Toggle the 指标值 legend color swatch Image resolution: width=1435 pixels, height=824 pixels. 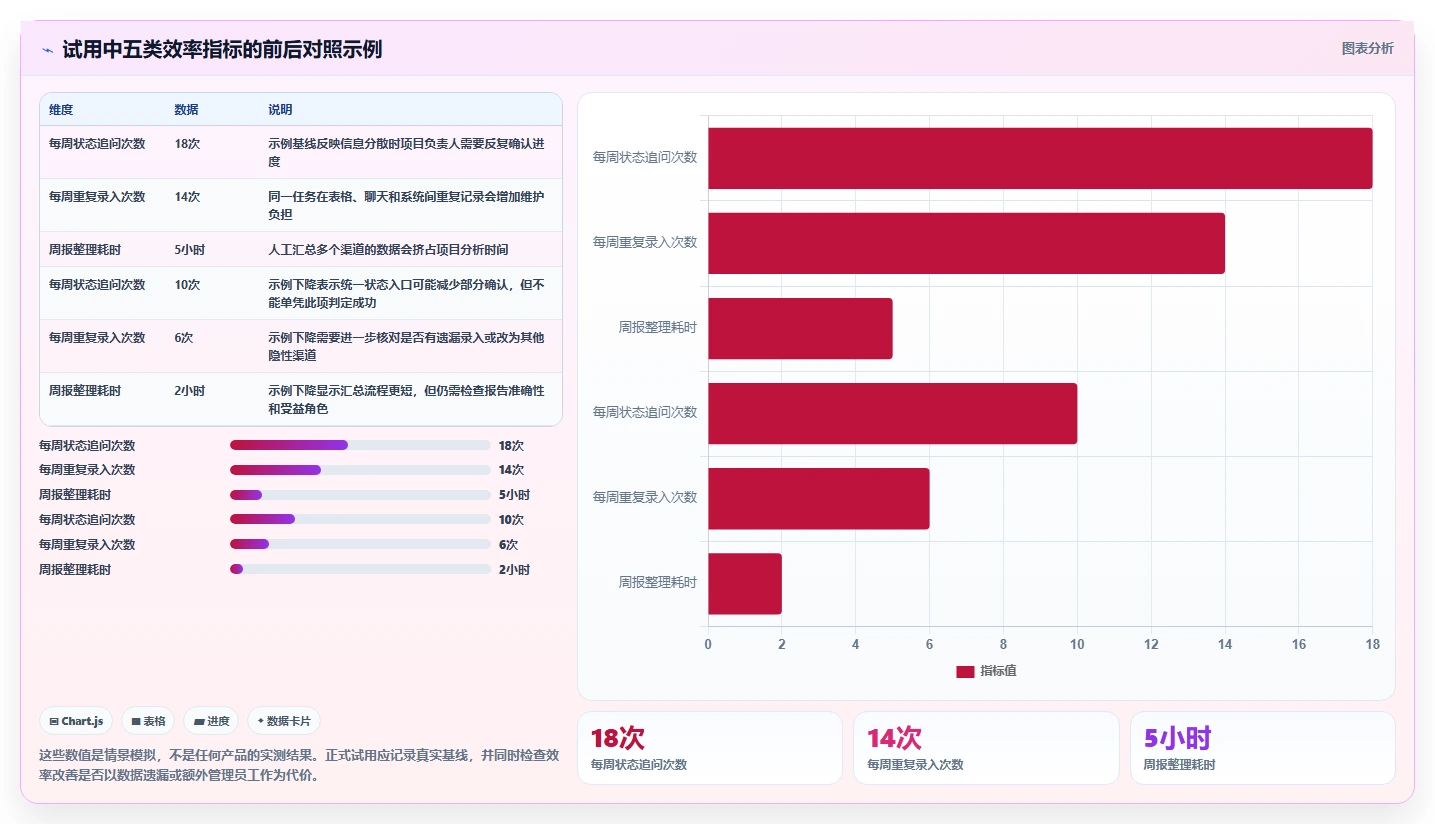click(965, 672)
